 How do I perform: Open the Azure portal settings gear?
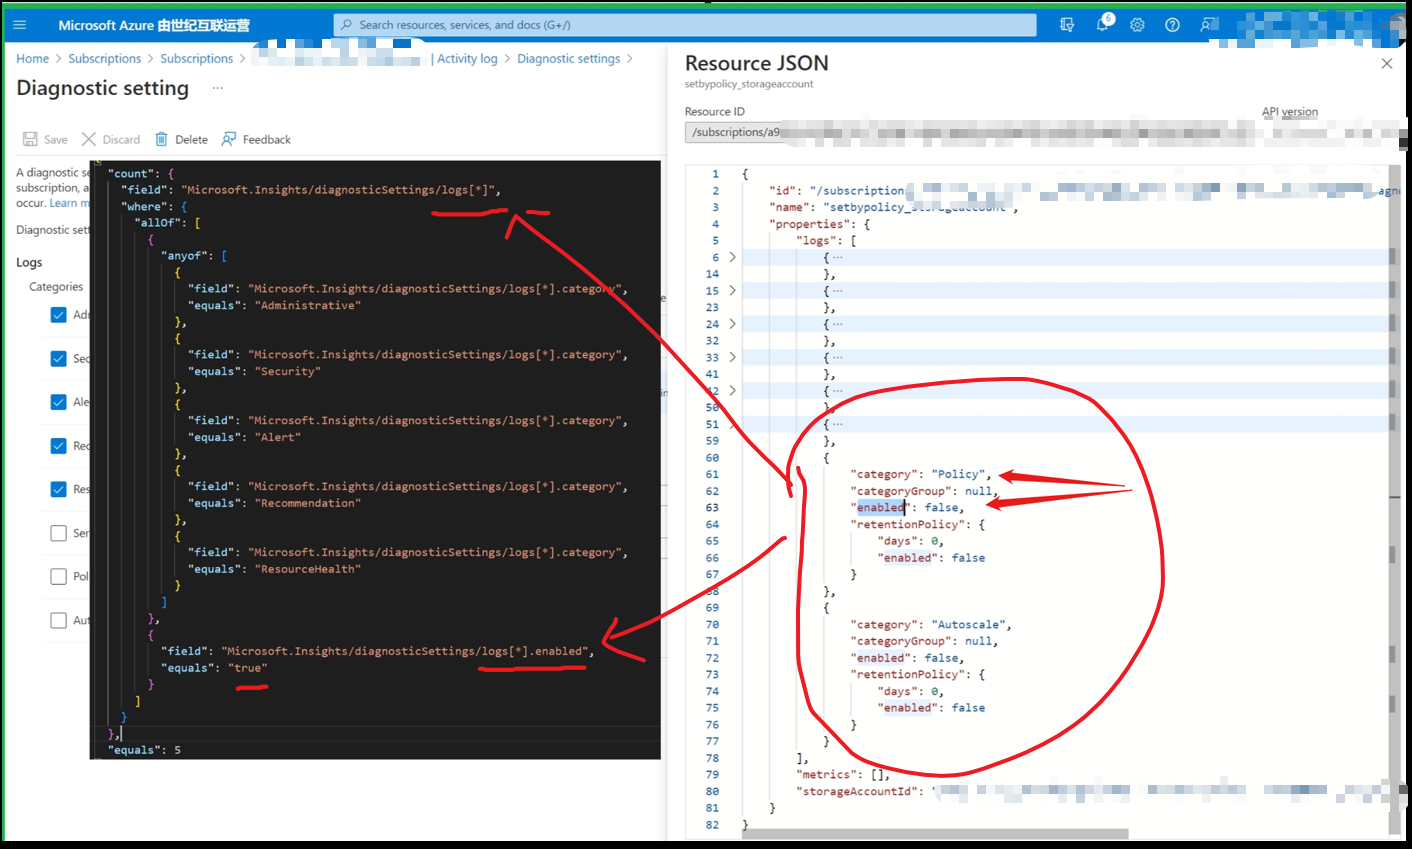pos(1137,24)
